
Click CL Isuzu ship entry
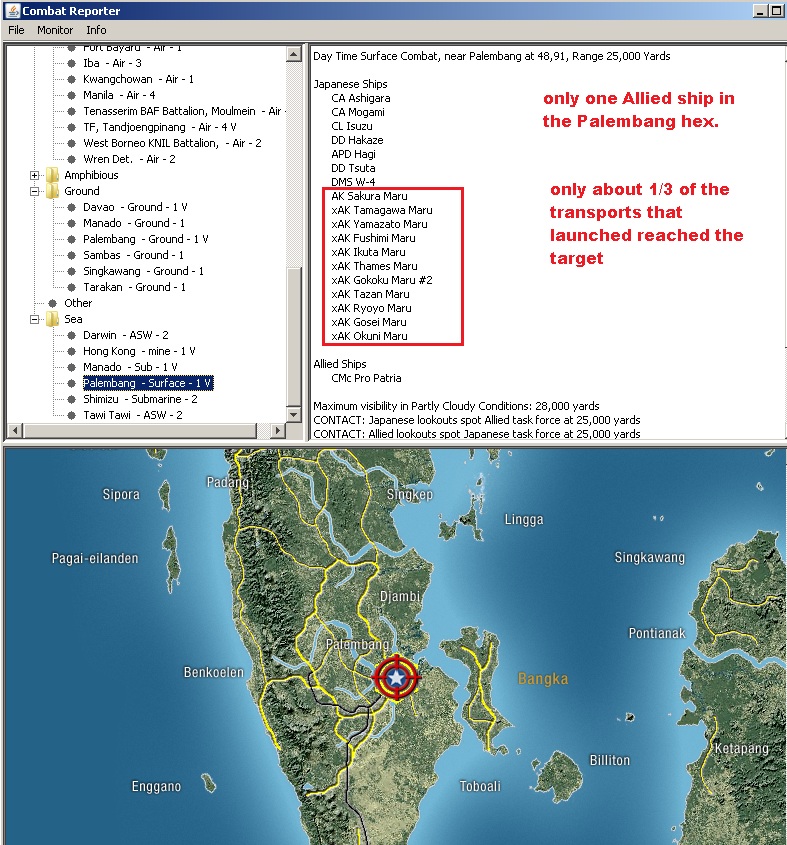point(352,126)
